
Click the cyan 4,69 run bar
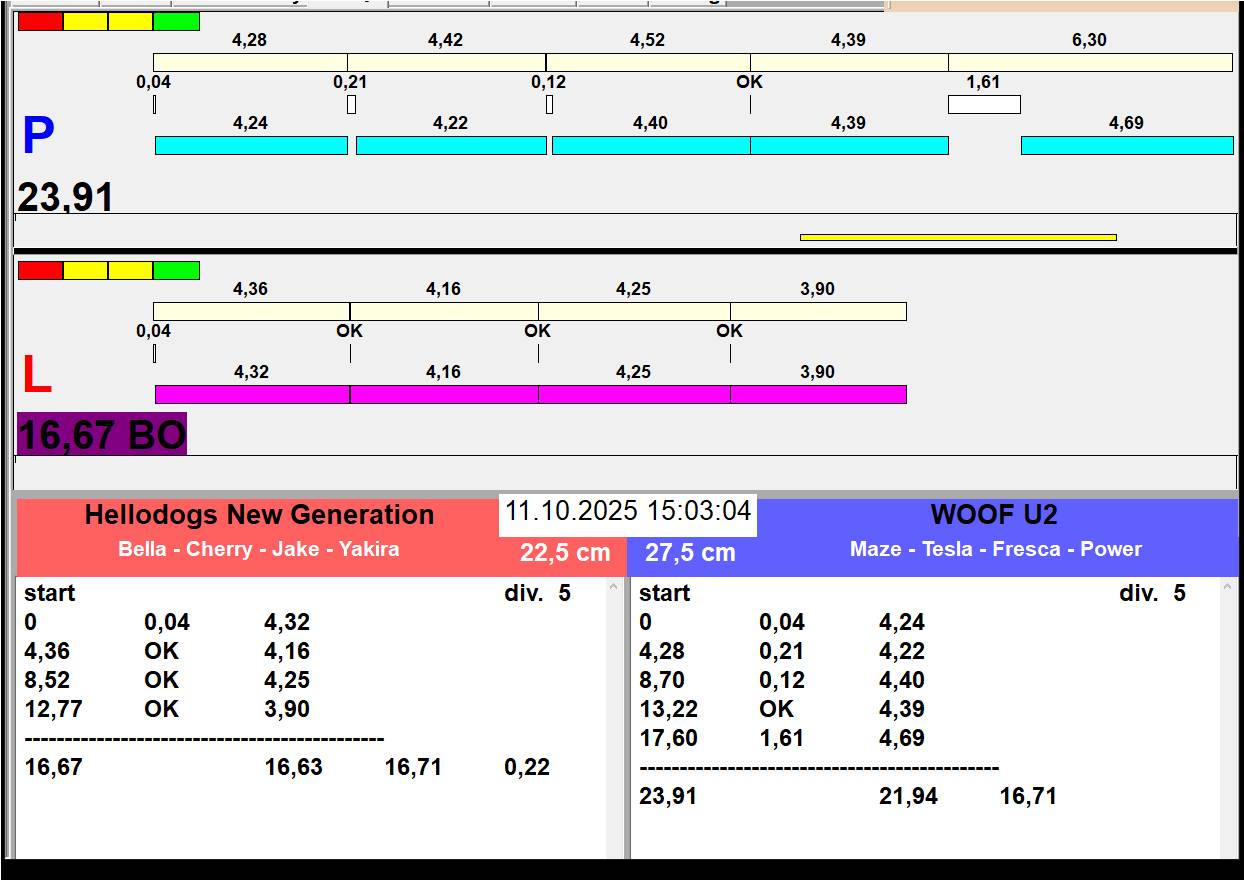point(1126,146)
